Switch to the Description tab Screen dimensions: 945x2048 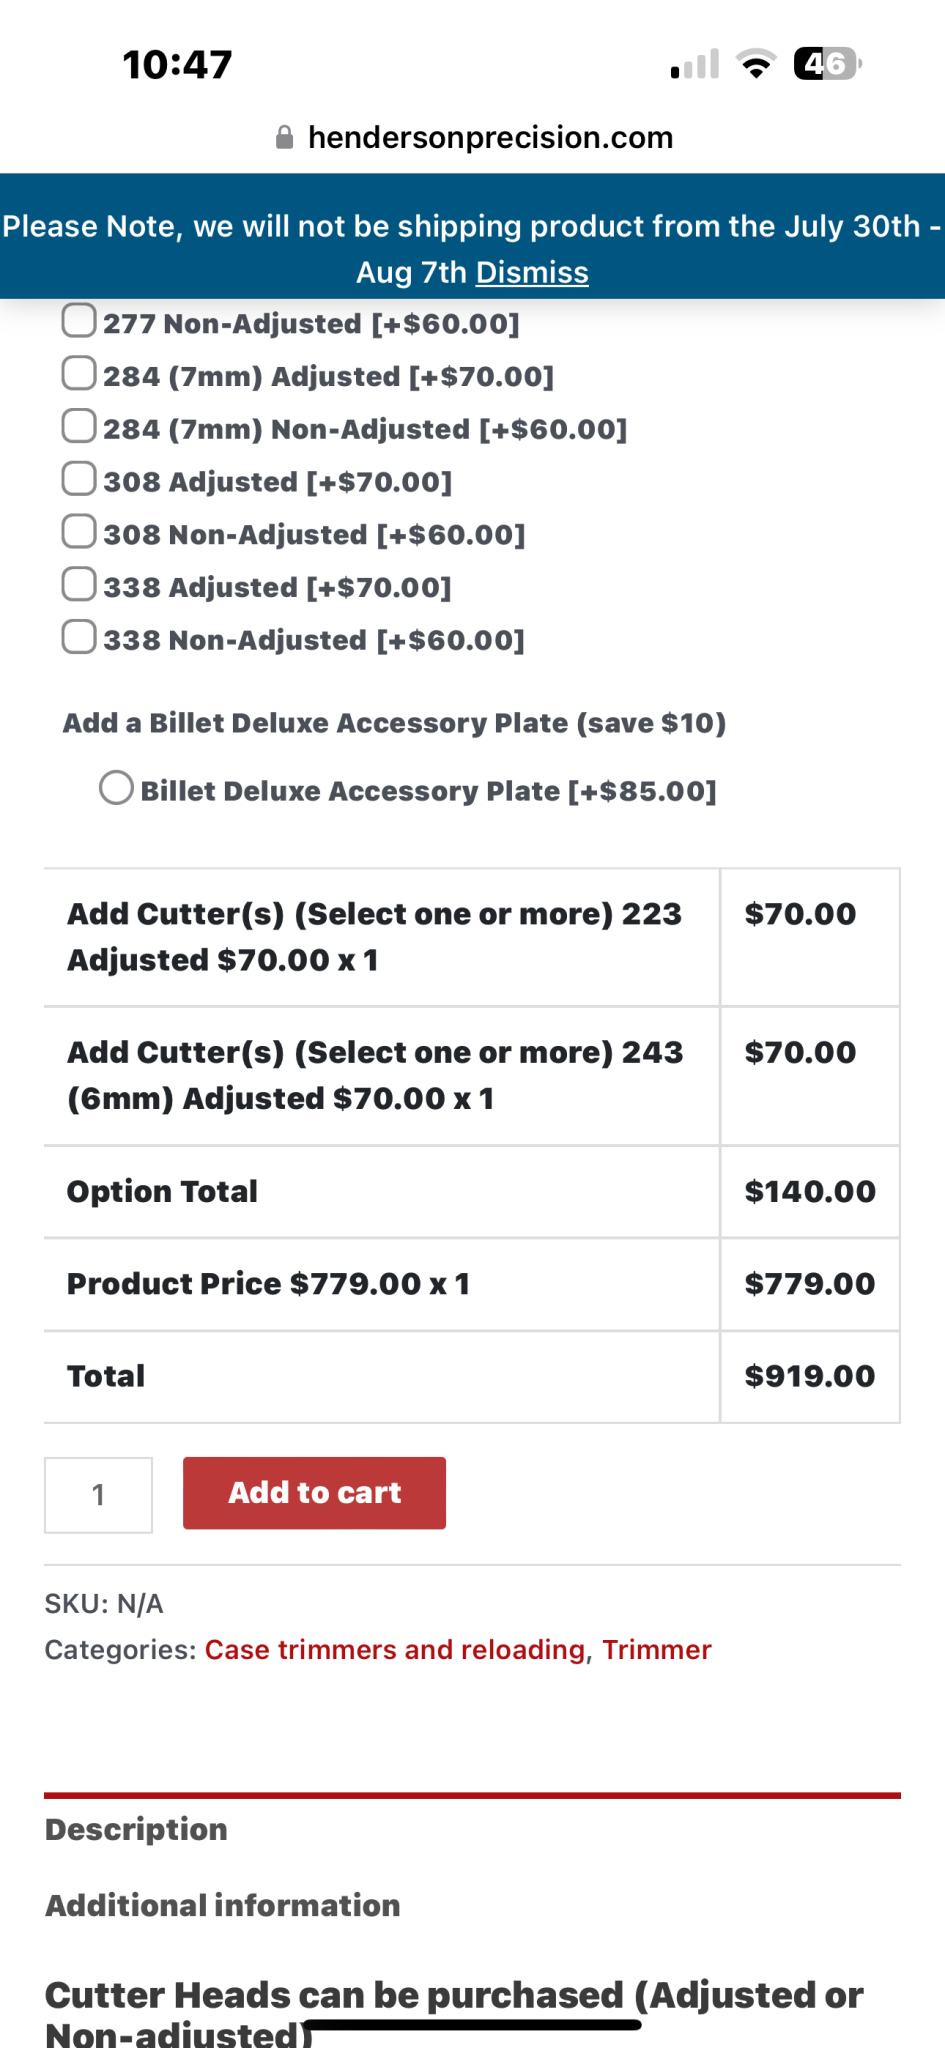coord(136,1829)
